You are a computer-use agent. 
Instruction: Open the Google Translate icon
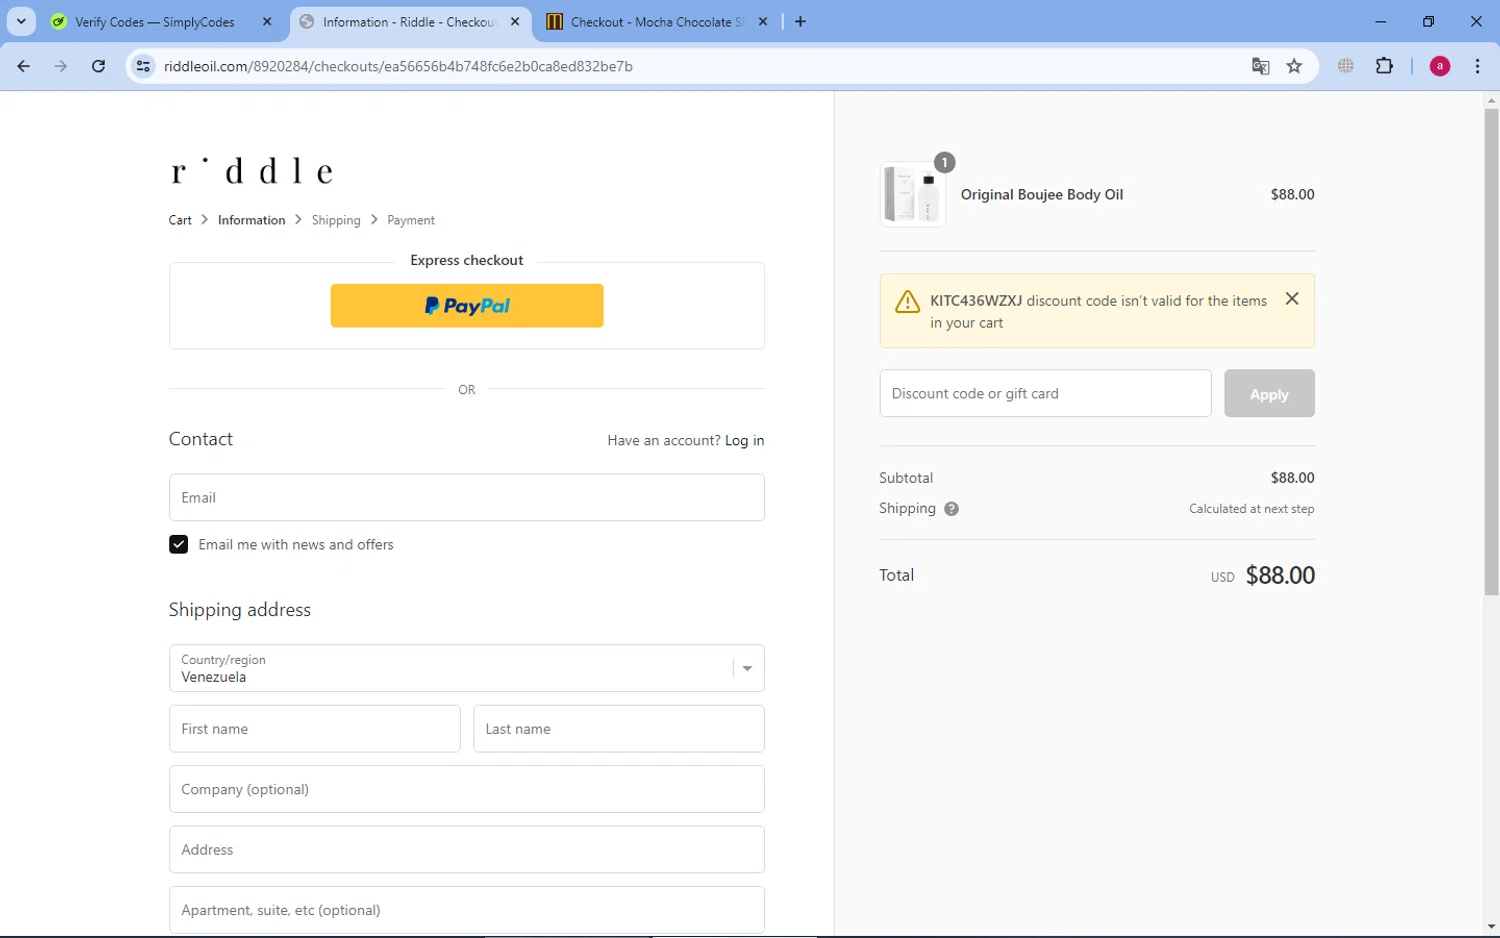coord(1260,66)
